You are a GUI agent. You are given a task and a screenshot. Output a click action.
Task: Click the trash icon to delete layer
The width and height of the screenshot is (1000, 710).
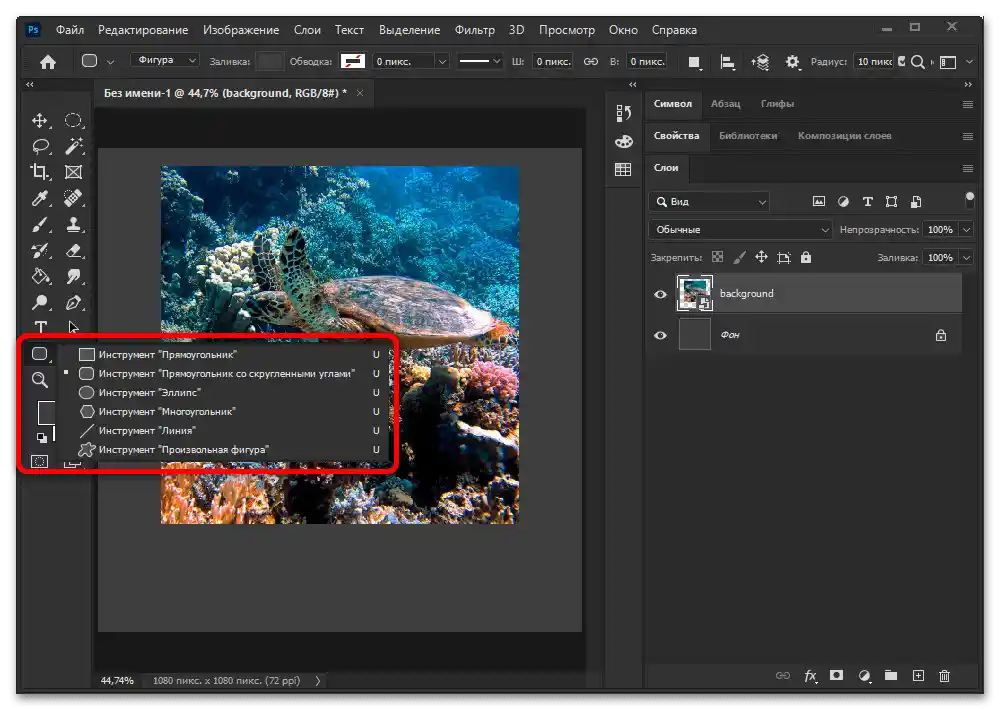[x=944, y=676]
